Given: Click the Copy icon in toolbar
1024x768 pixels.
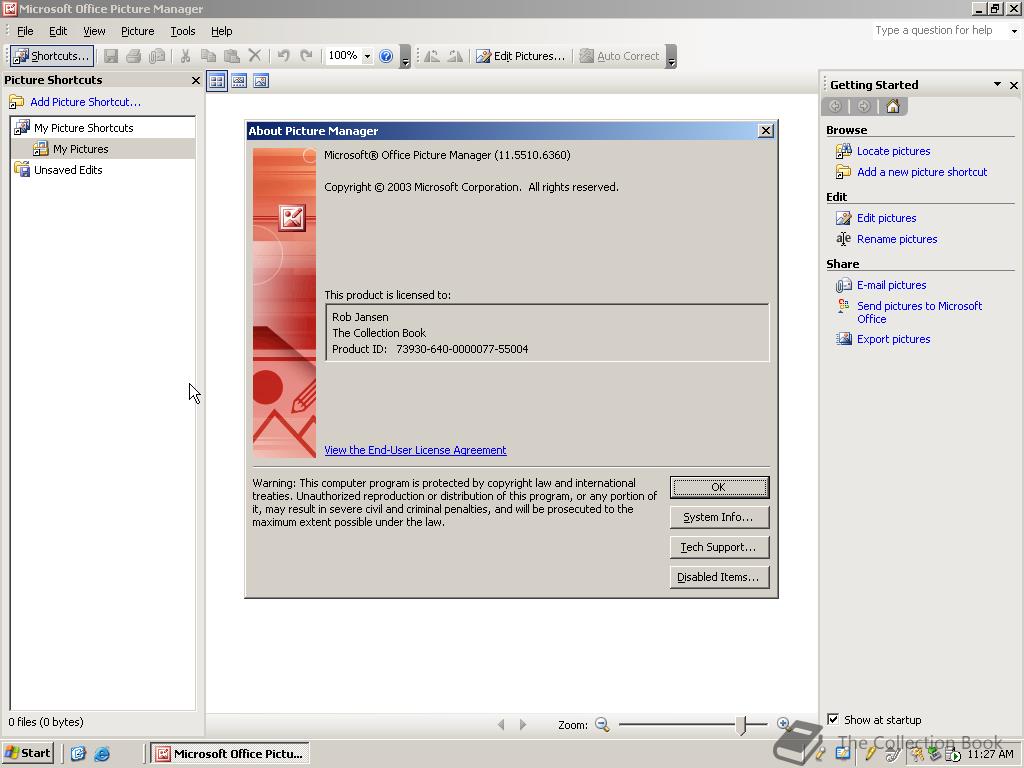Looking at the screenshot, I should pyautogui.click(x=208, y=56).
